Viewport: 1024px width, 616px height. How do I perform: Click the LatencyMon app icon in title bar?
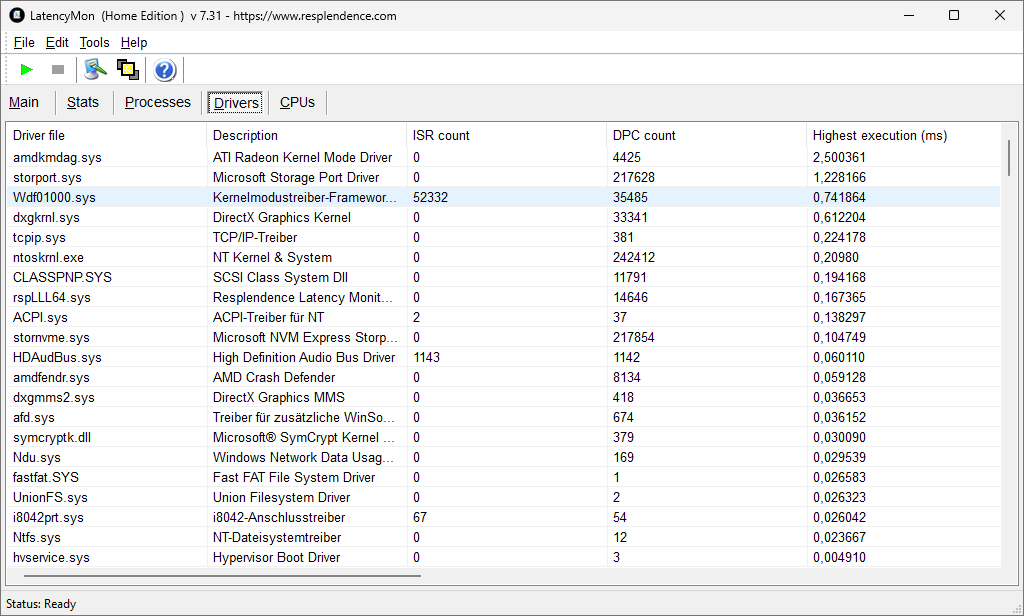(x=16, y=15)
